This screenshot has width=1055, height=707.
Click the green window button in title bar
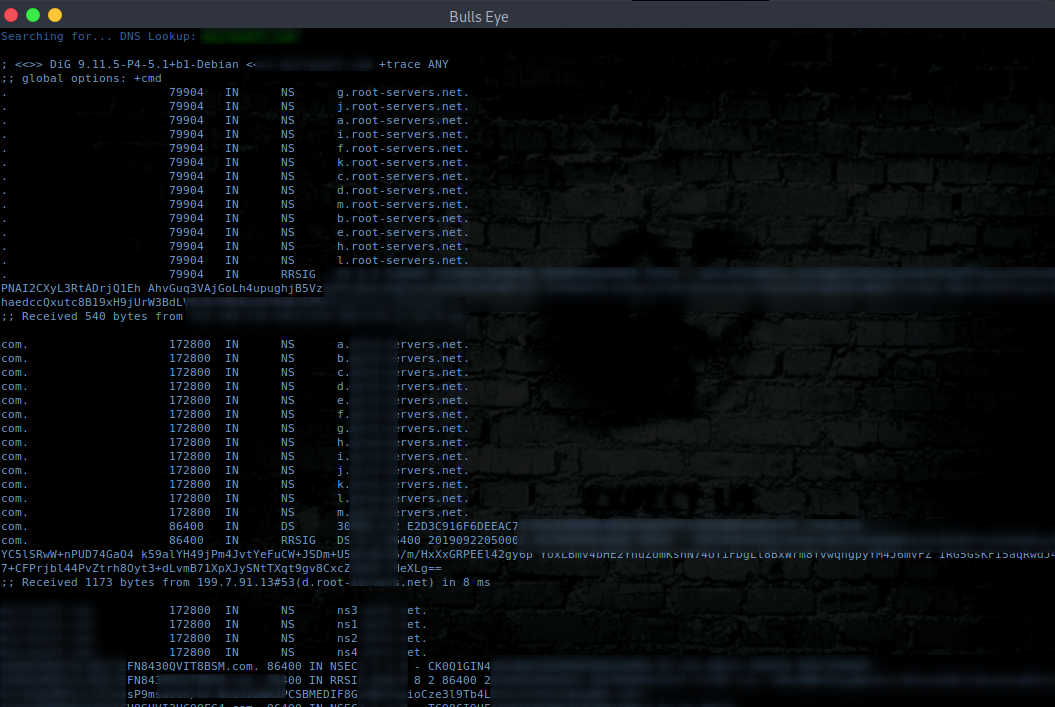point(33,15)
